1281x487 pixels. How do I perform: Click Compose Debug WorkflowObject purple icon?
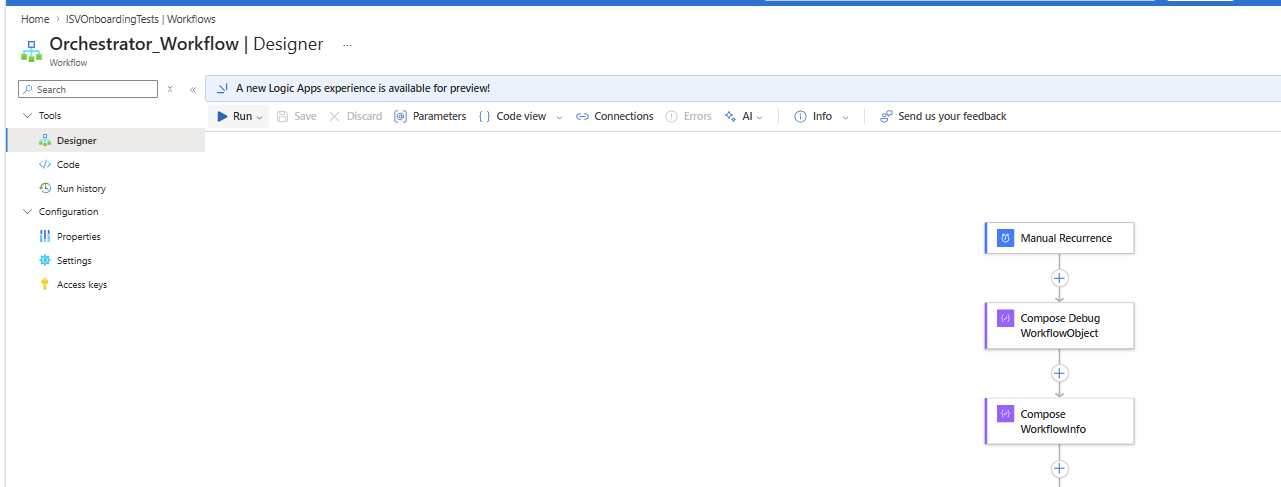pos(1005,318)
